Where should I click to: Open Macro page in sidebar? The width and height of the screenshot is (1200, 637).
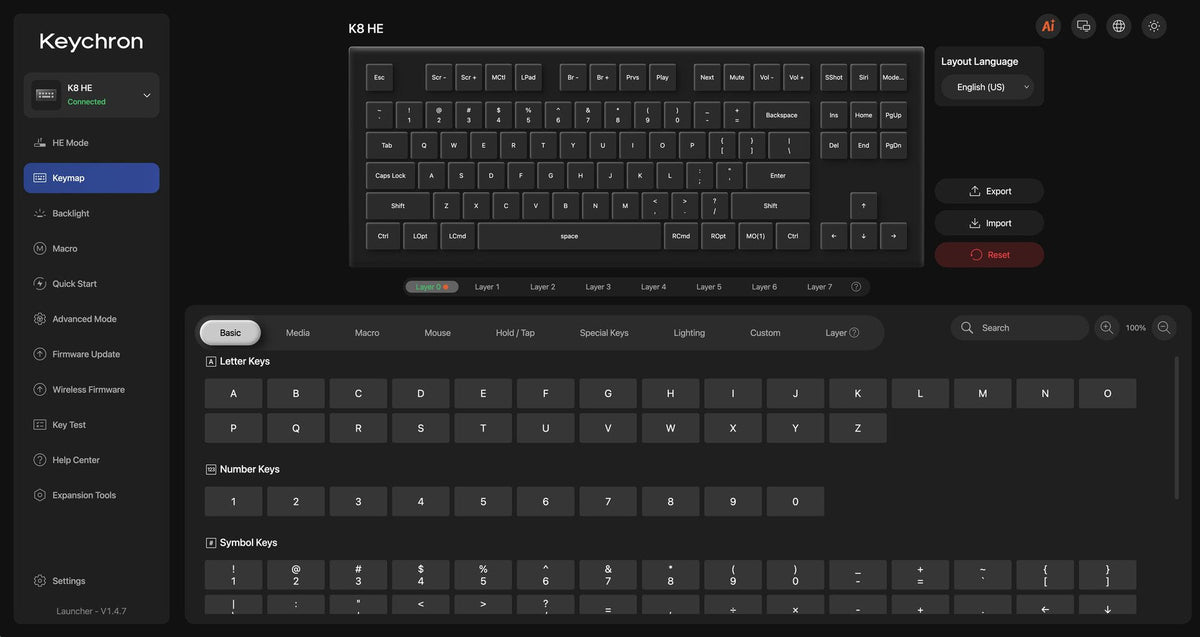coord(91,248)
